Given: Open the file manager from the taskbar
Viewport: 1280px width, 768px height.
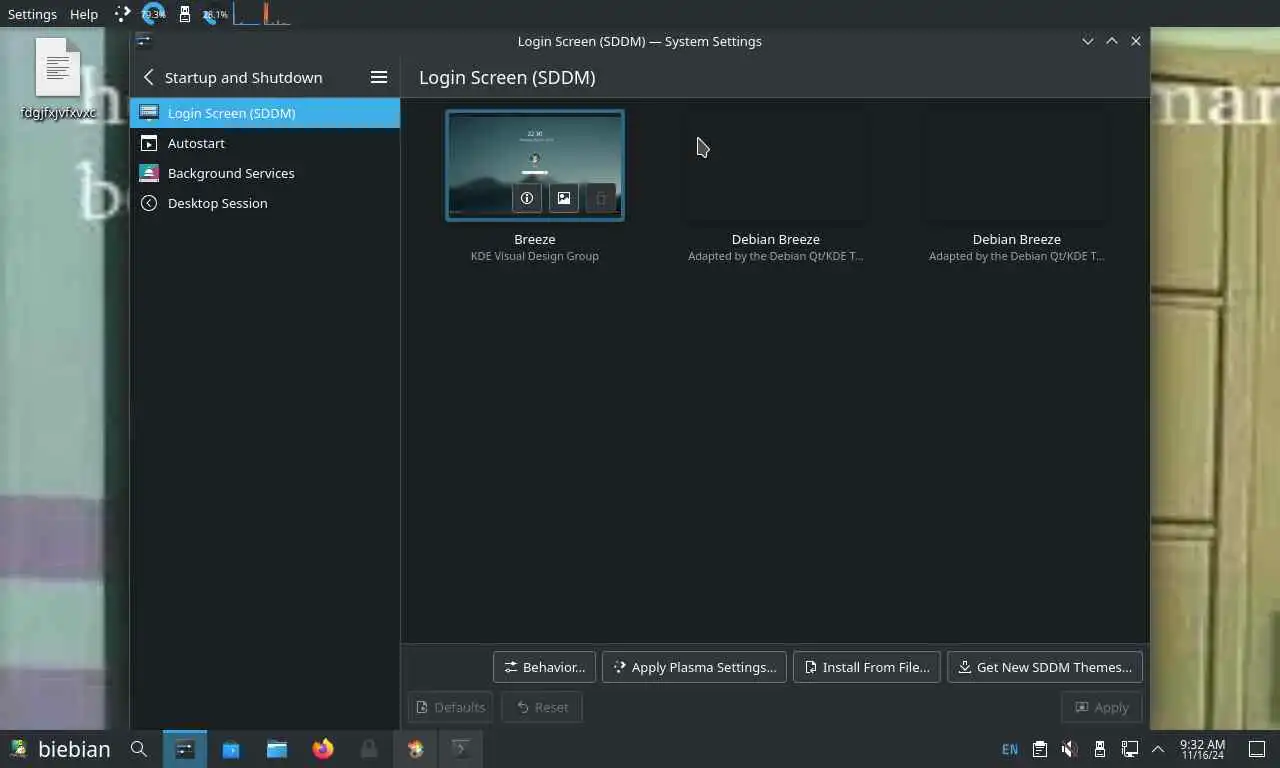Looking at the screenshot, I should [x=277, y=749].
